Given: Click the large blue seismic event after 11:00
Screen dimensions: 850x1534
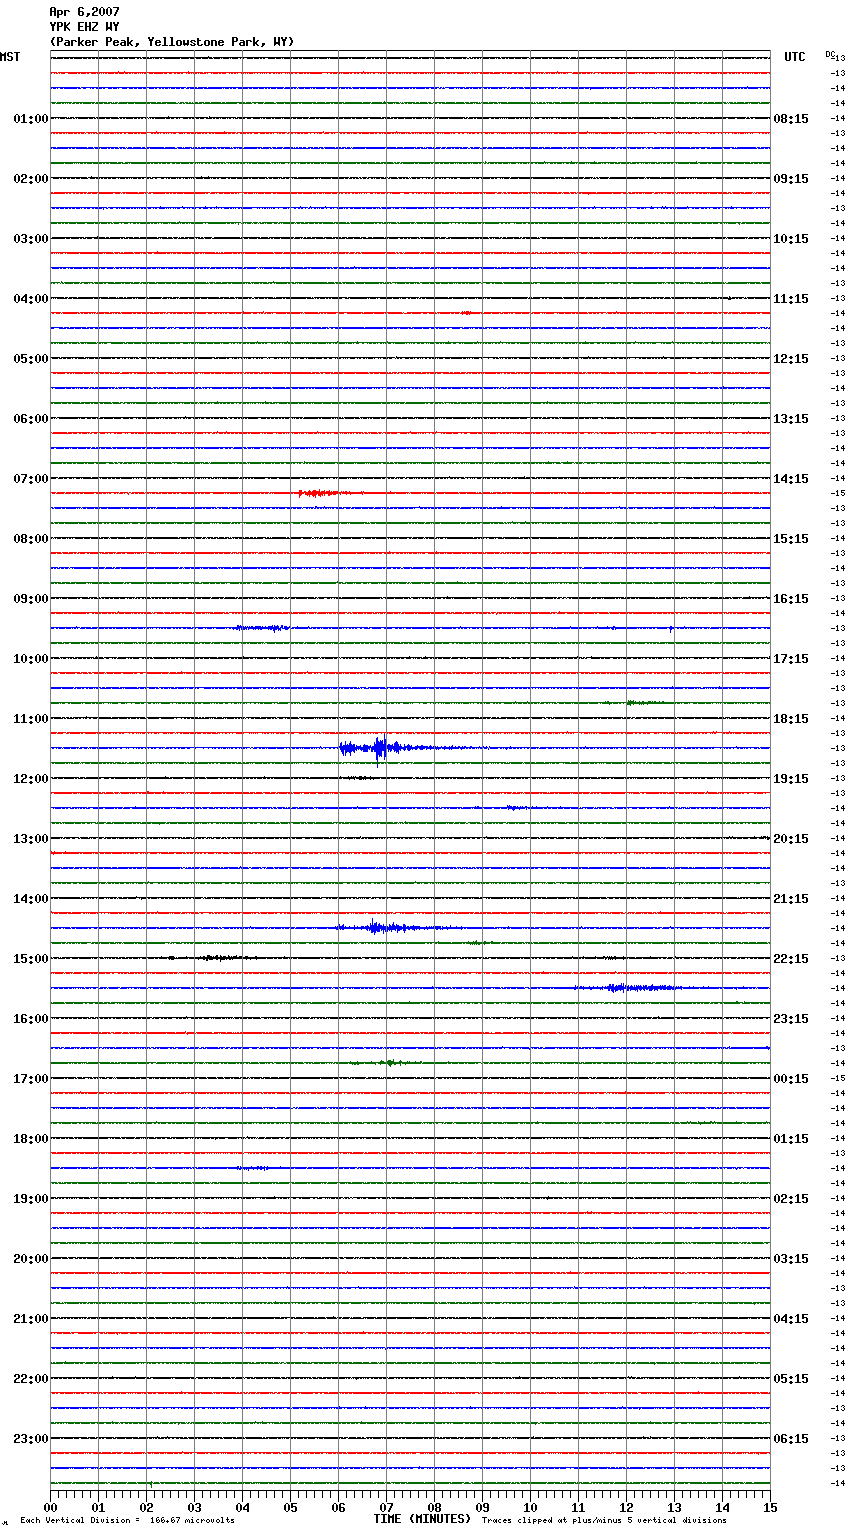Looking at the screenshot, I should pos(380,748).
